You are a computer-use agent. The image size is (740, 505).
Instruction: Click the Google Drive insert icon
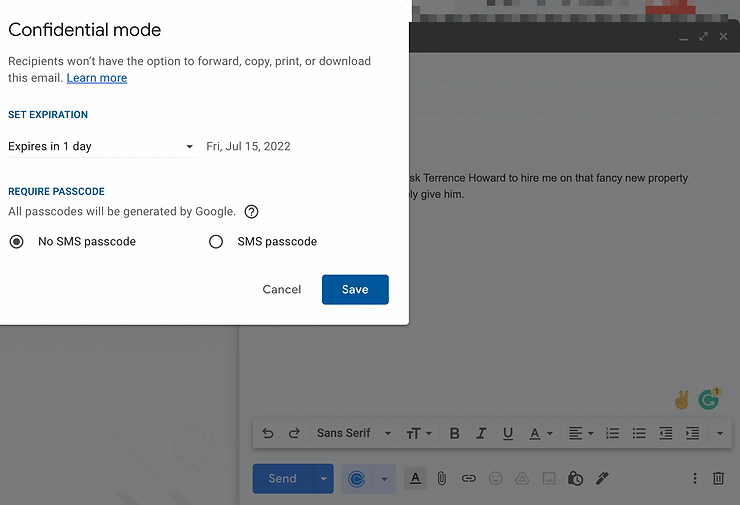pyautogui.click(x=522, y=479)
